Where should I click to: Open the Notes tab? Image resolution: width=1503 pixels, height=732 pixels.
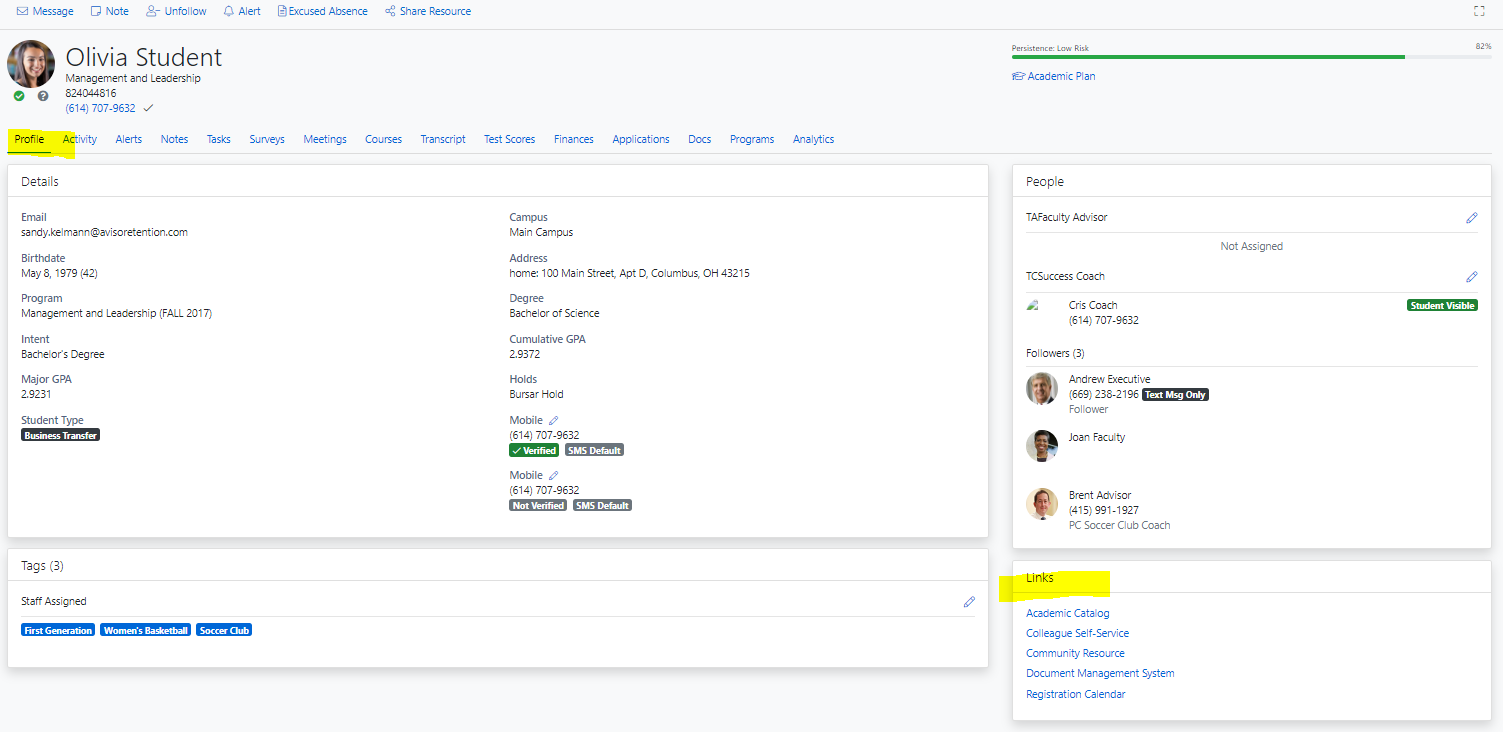coord(174,139)
